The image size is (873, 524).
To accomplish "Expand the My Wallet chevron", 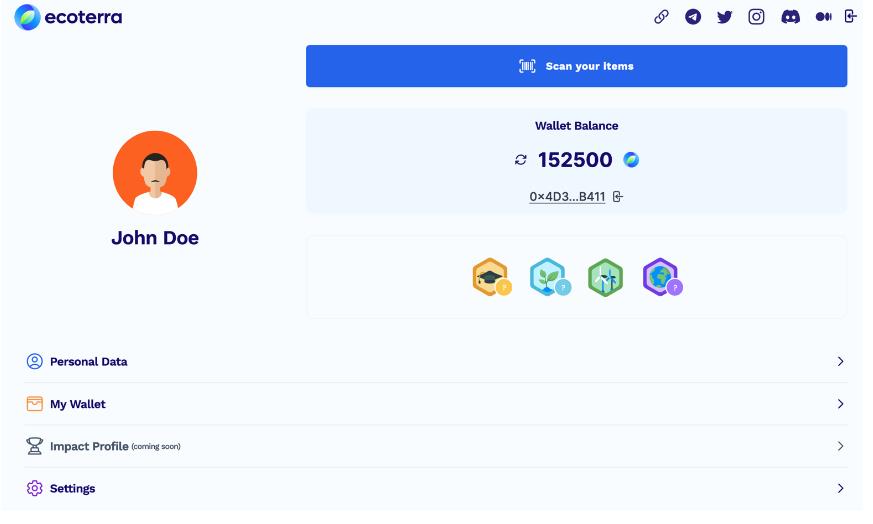I will (840, 404).
